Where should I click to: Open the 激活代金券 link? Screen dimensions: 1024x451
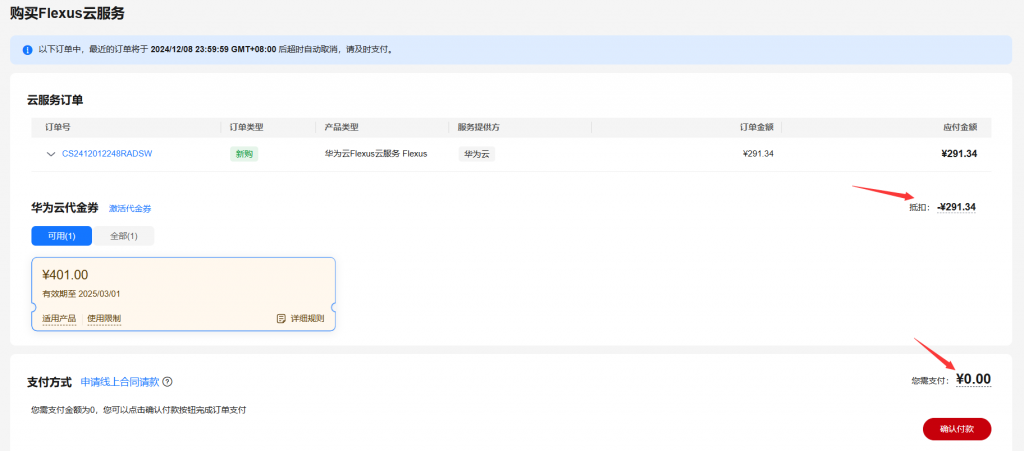point(130,208)
